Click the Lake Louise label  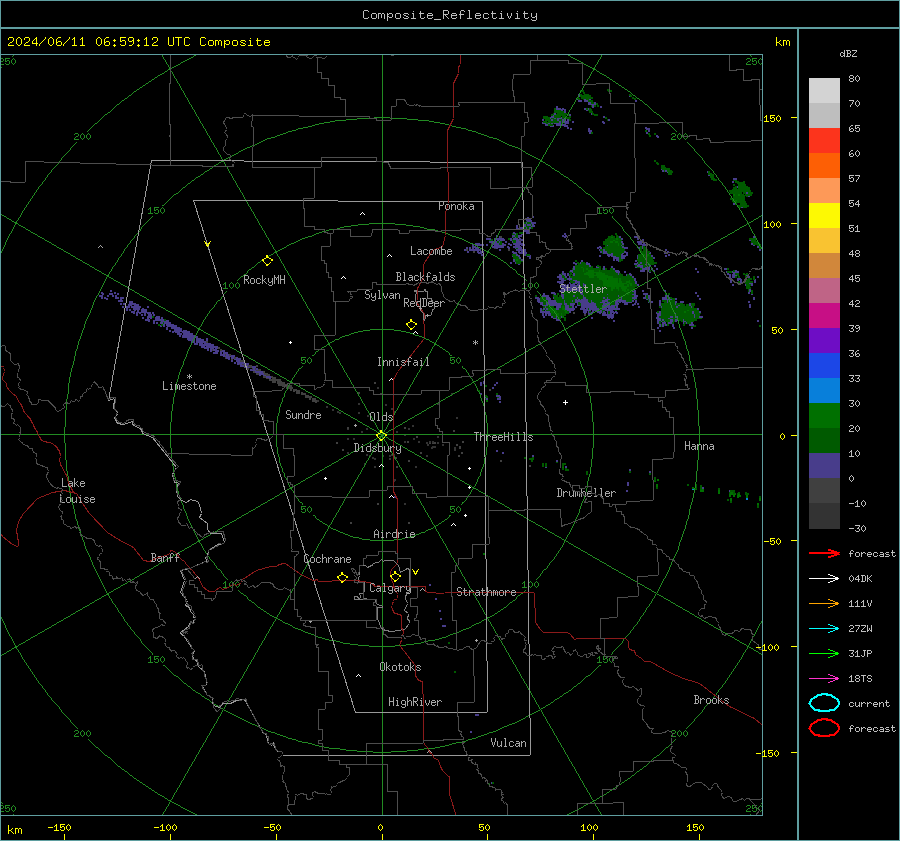click(x=77, y=491)
